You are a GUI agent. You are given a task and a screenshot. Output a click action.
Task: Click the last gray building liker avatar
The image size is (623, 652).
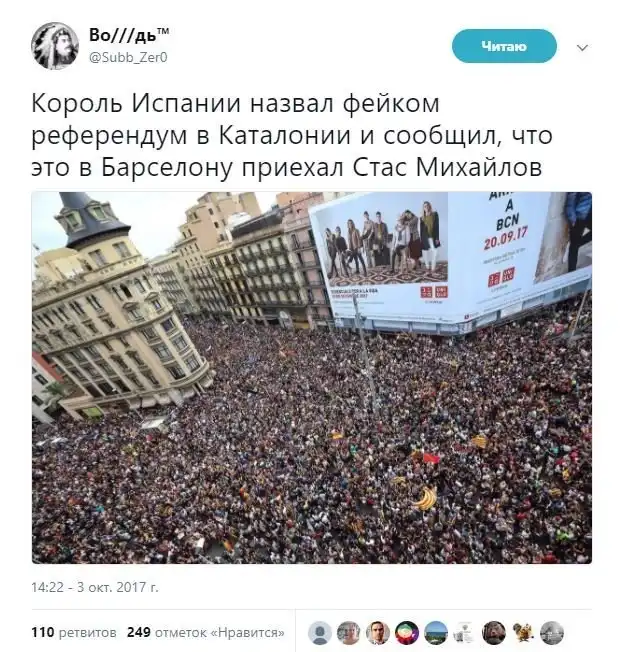tap(552, 633)
